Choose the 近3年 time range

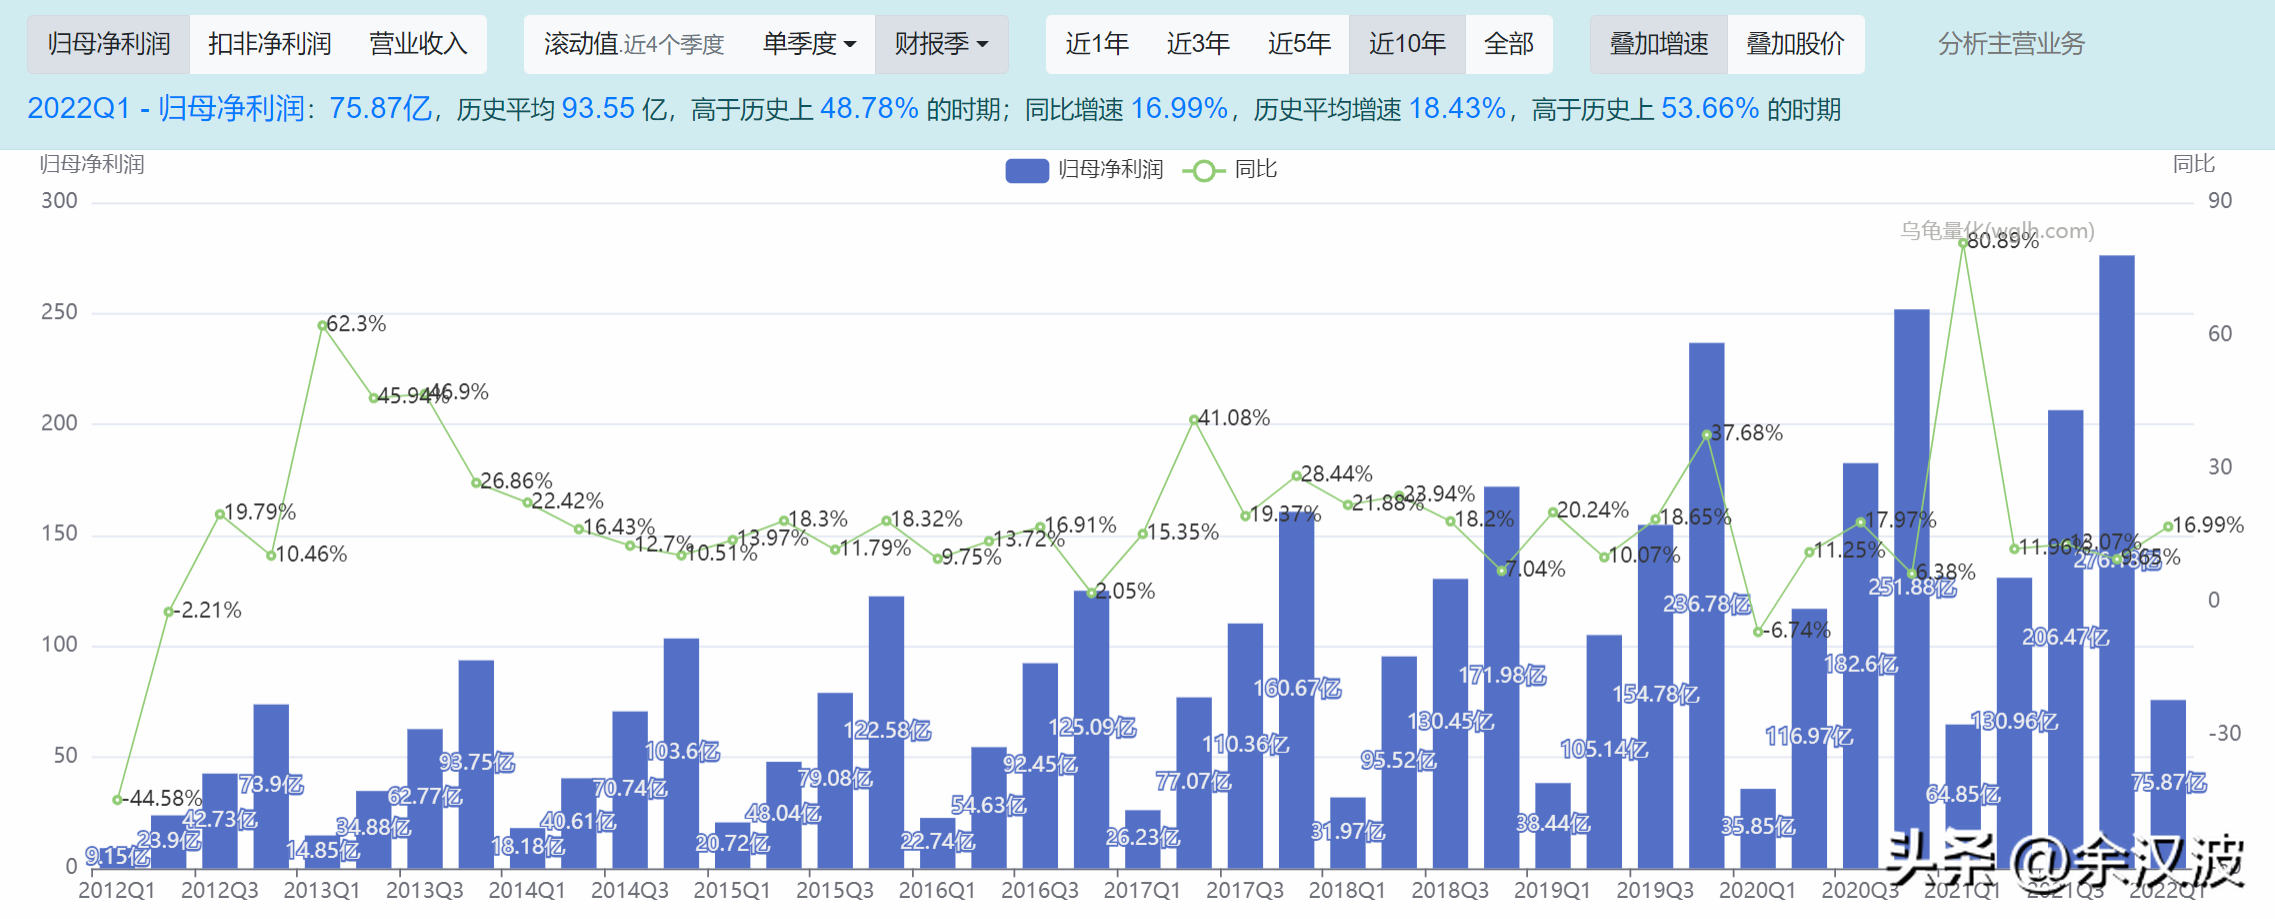[x=1197, y=44]
